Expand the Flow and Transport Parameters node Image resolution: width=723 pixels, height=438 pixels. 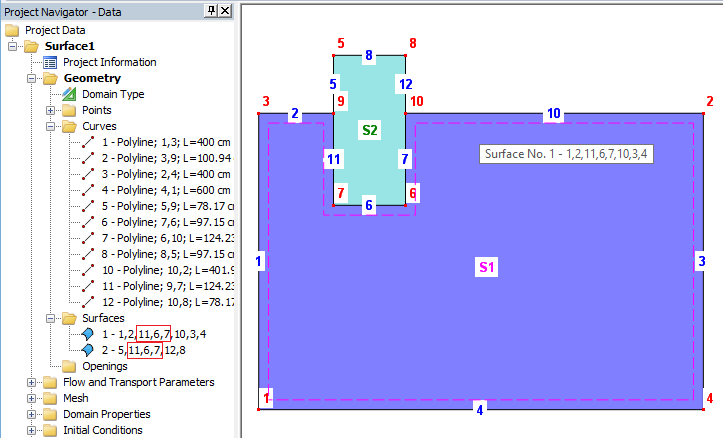31,382
